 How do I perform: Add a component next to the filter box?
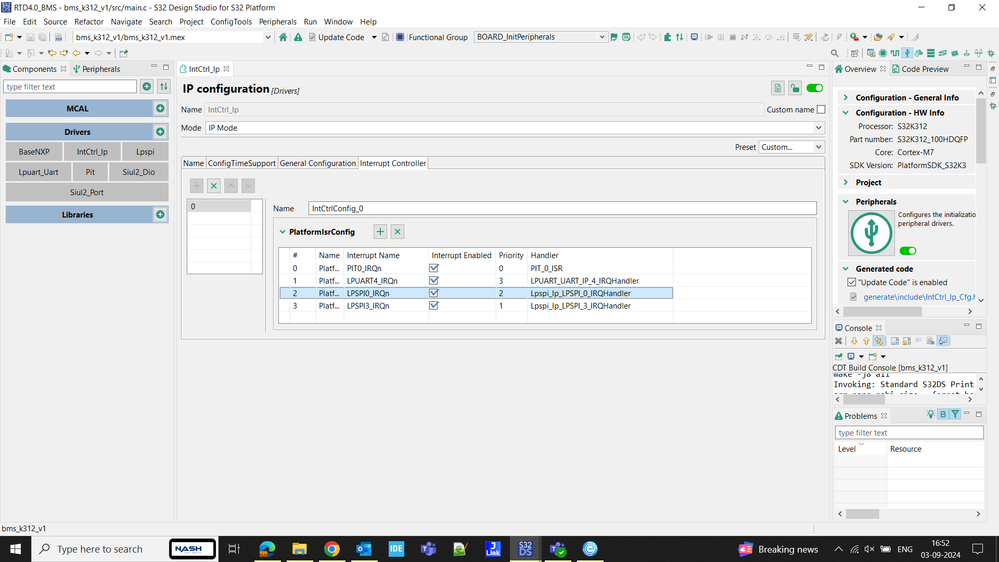point(147,87)
